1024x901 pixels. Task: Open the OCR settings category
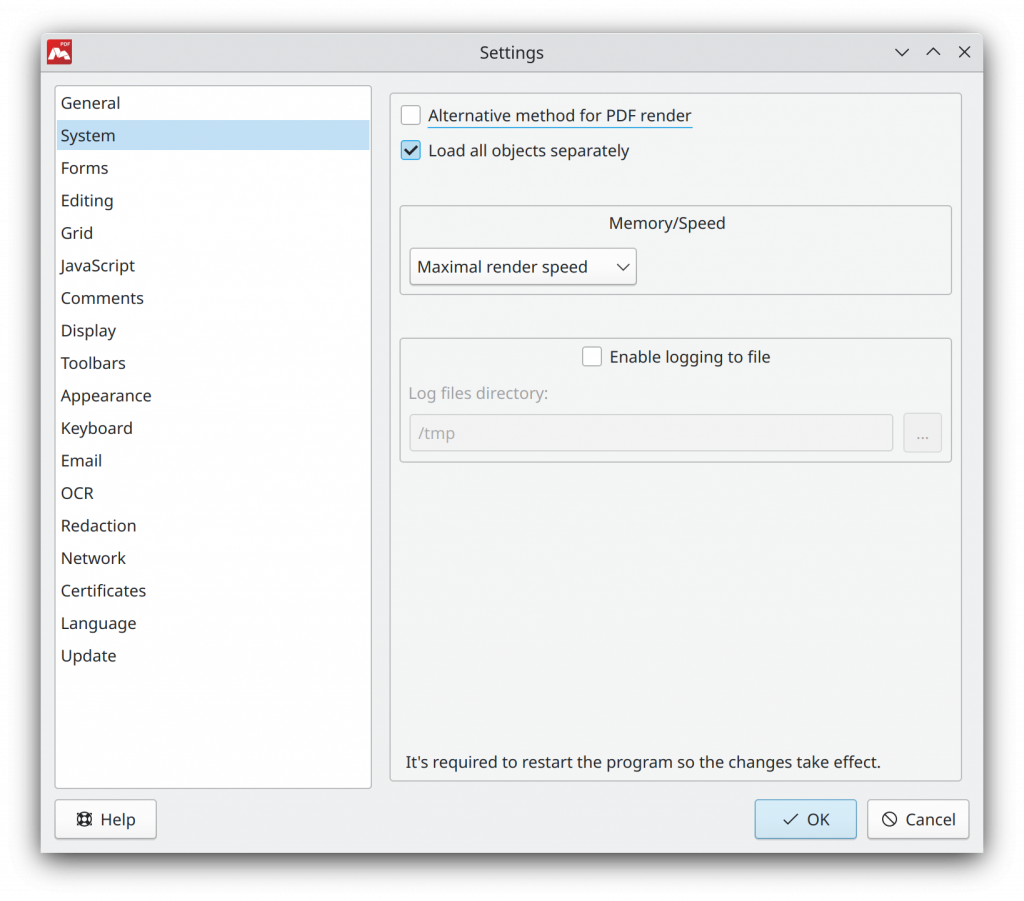(213, 494)
